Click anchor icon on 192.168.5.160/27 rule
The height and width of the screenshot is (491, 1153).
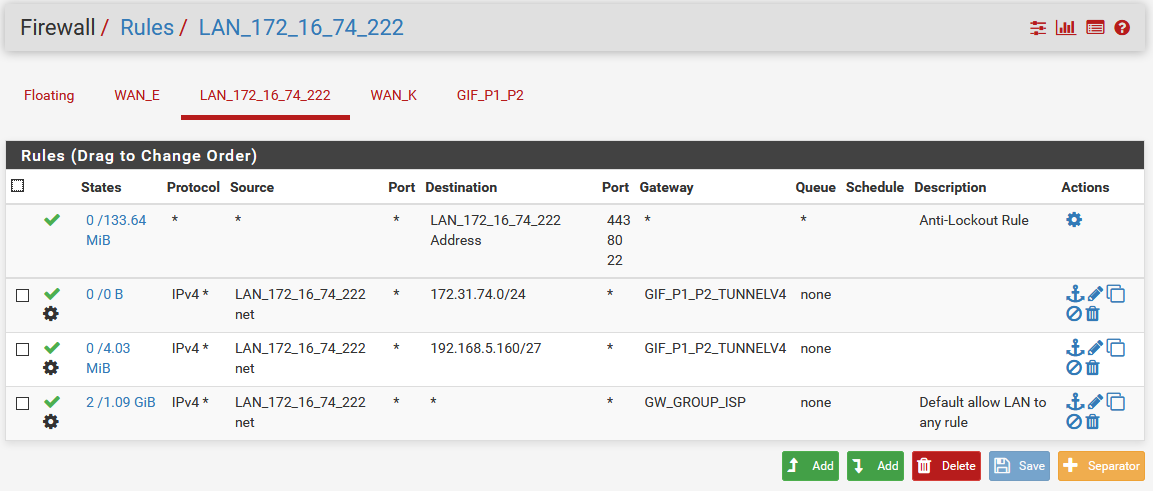click(x=1074, y=347)
